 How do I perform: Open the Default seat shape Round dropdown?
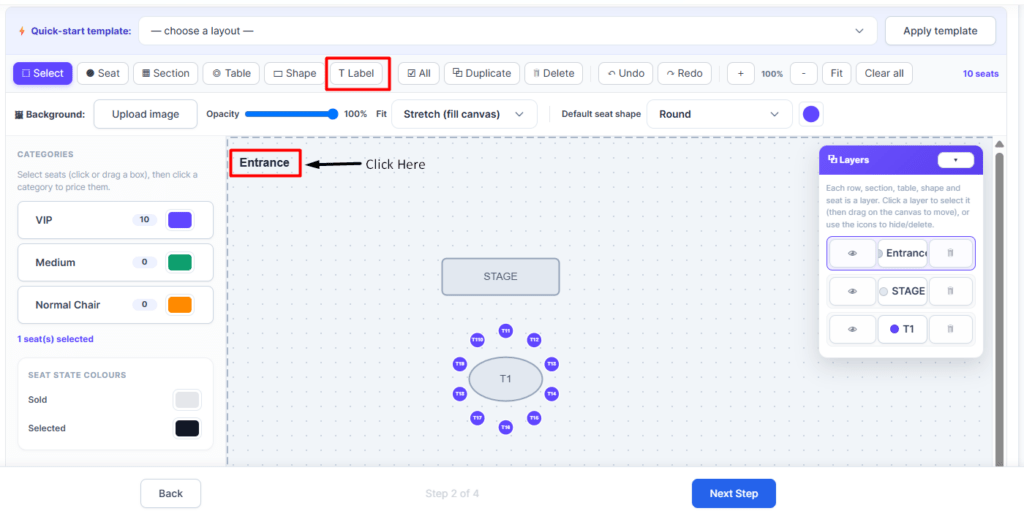(x=720, y=114)
